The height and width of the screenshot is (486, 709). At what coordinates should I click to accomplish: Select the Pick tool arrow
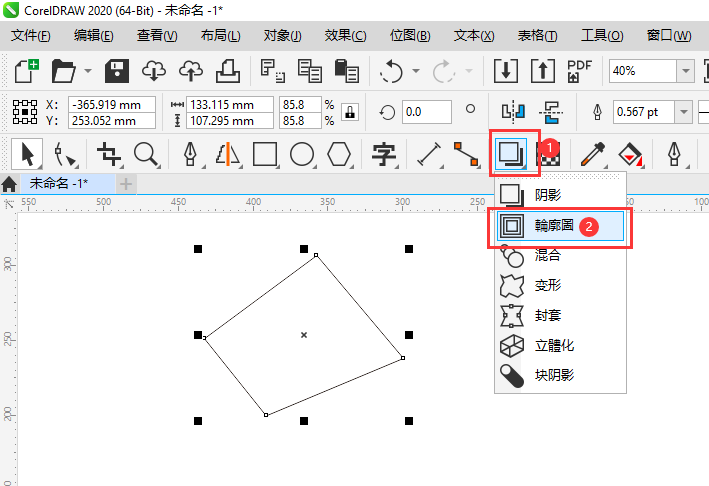click(27, 155)
